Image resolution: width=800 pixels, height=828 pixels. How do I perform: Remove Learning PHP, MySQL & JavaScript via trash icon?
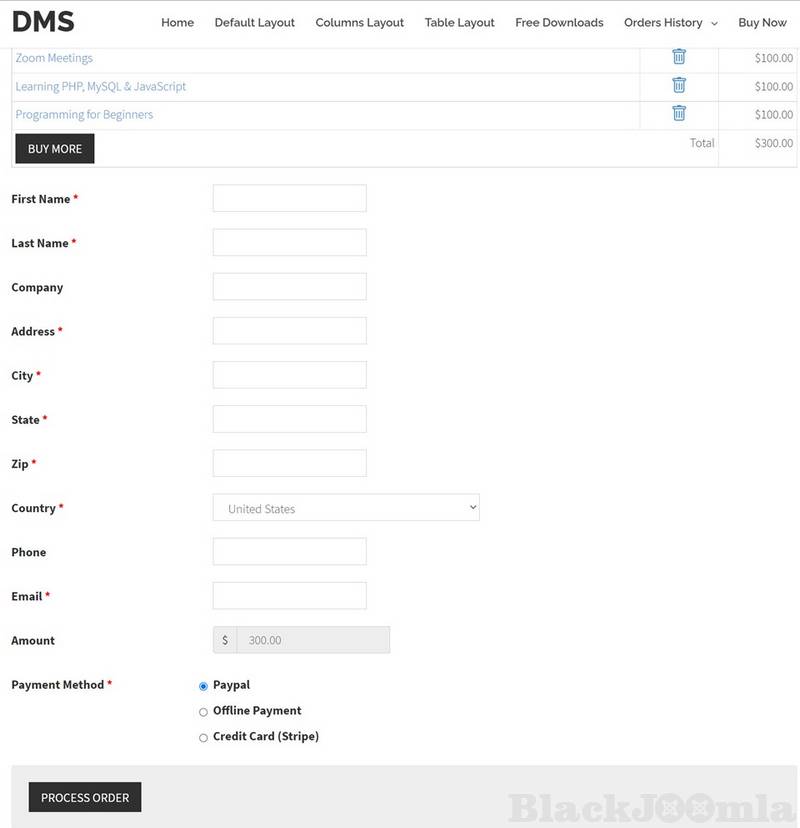[x=679, y=85]
